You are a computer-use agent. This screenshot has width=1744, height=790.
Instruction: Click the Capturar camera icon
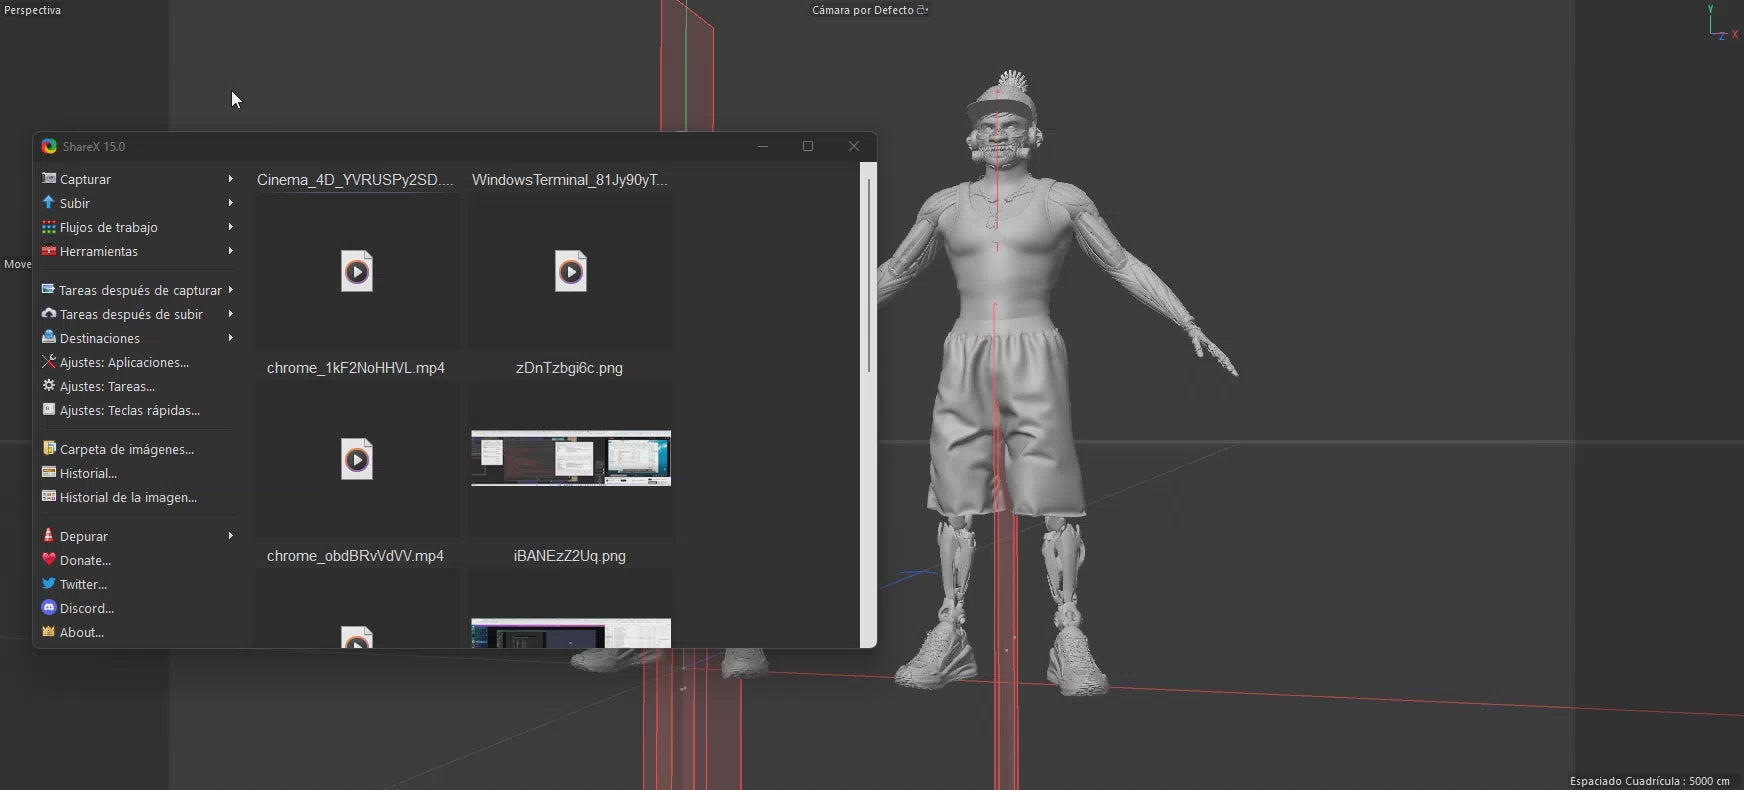click(48, 179)
